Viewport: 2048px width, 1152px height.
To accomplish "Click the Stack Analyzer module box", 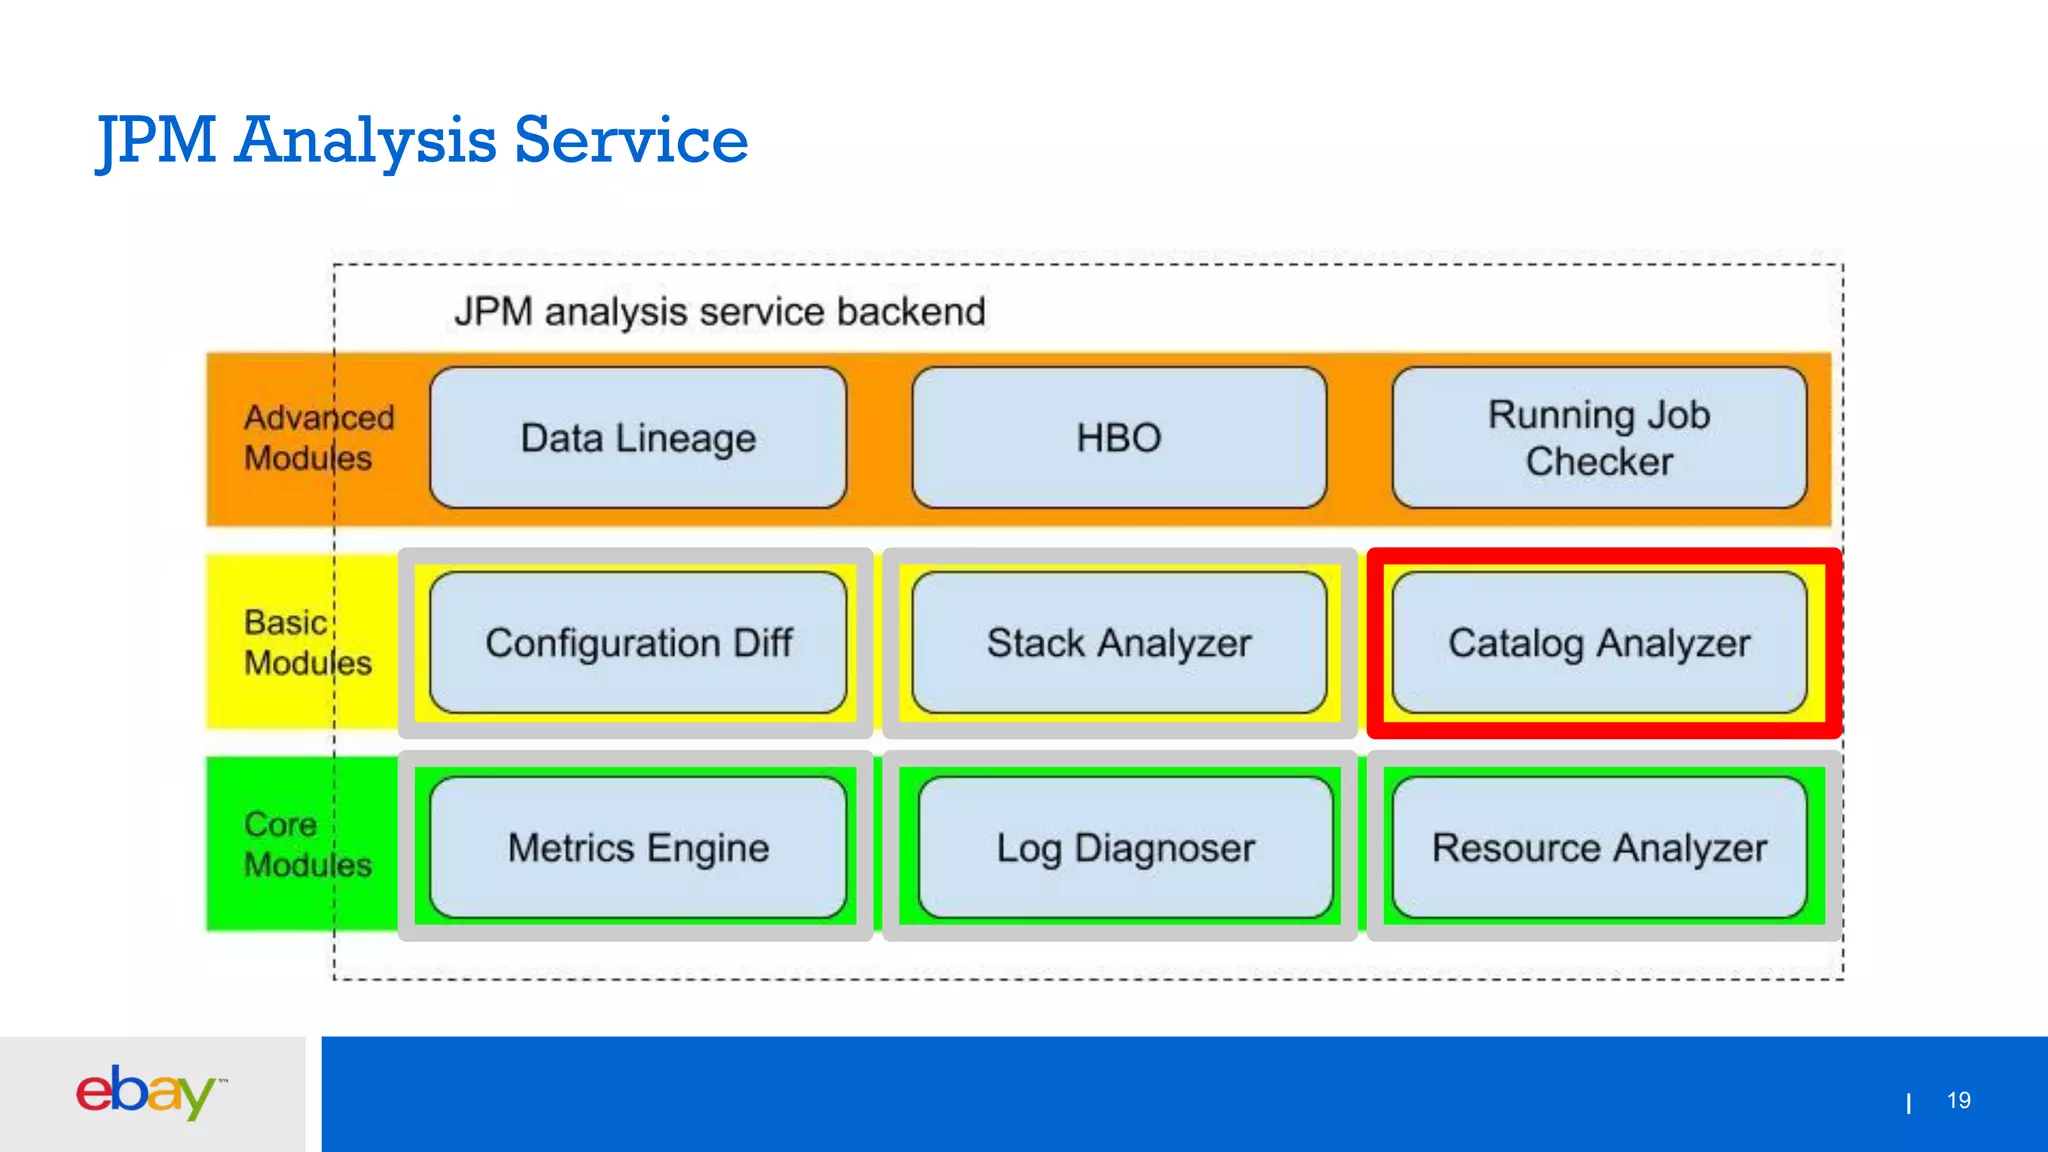I will click(1119, 643).
